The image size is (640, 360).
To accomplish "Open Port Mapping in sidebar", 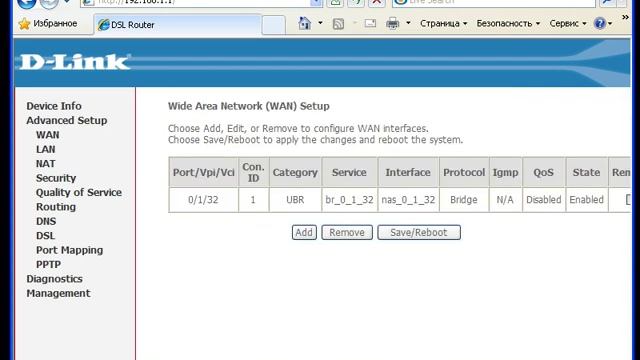I will pyautogui.click(x=69, y=250).
